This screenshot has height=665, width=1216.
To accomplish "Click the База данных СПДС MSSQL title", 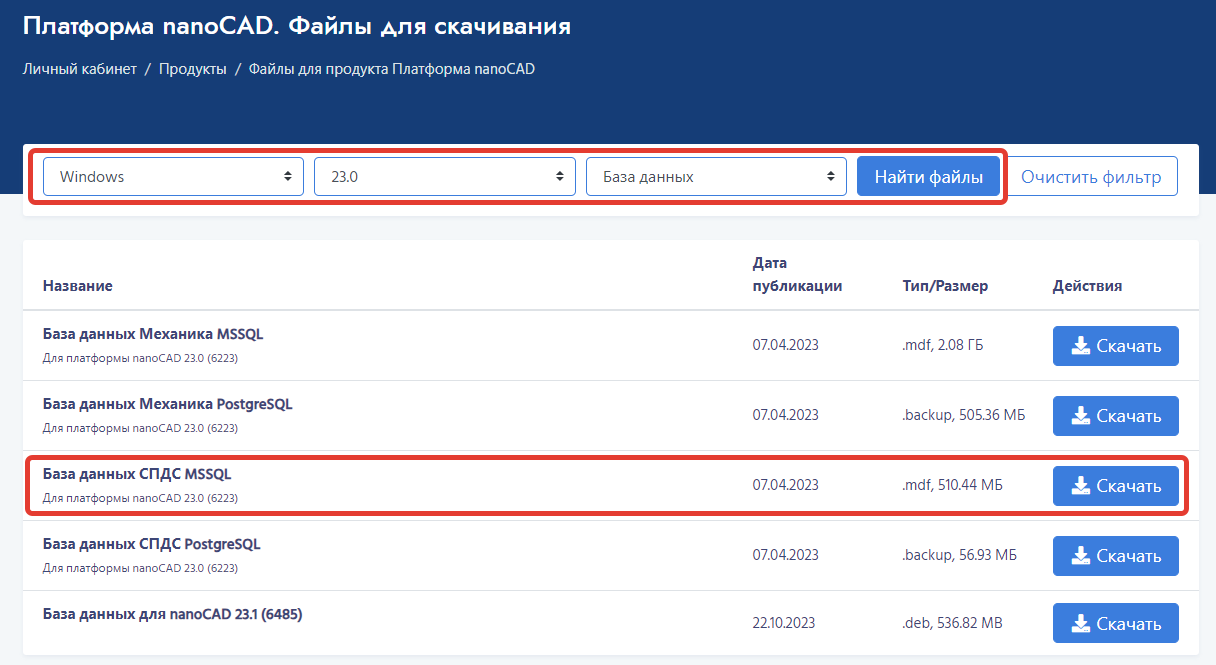I will [x=137, y=474].
